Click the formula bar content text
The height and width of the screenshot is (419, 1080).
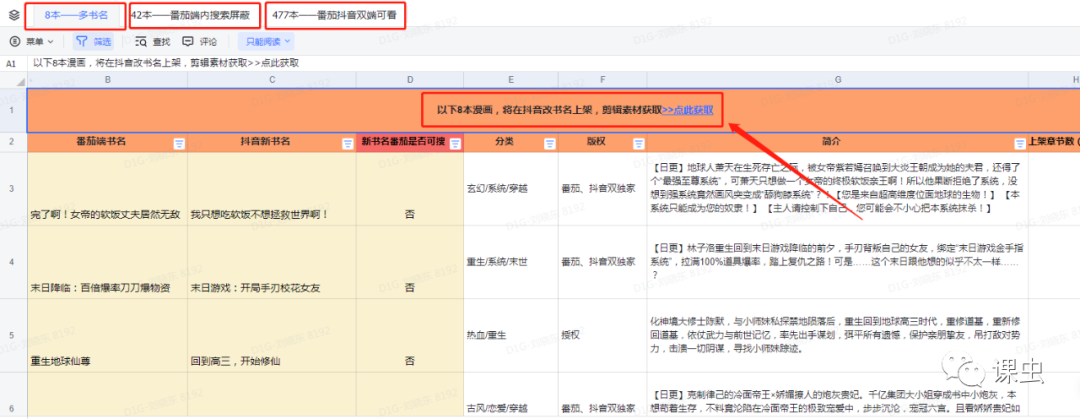pos(166,63)
